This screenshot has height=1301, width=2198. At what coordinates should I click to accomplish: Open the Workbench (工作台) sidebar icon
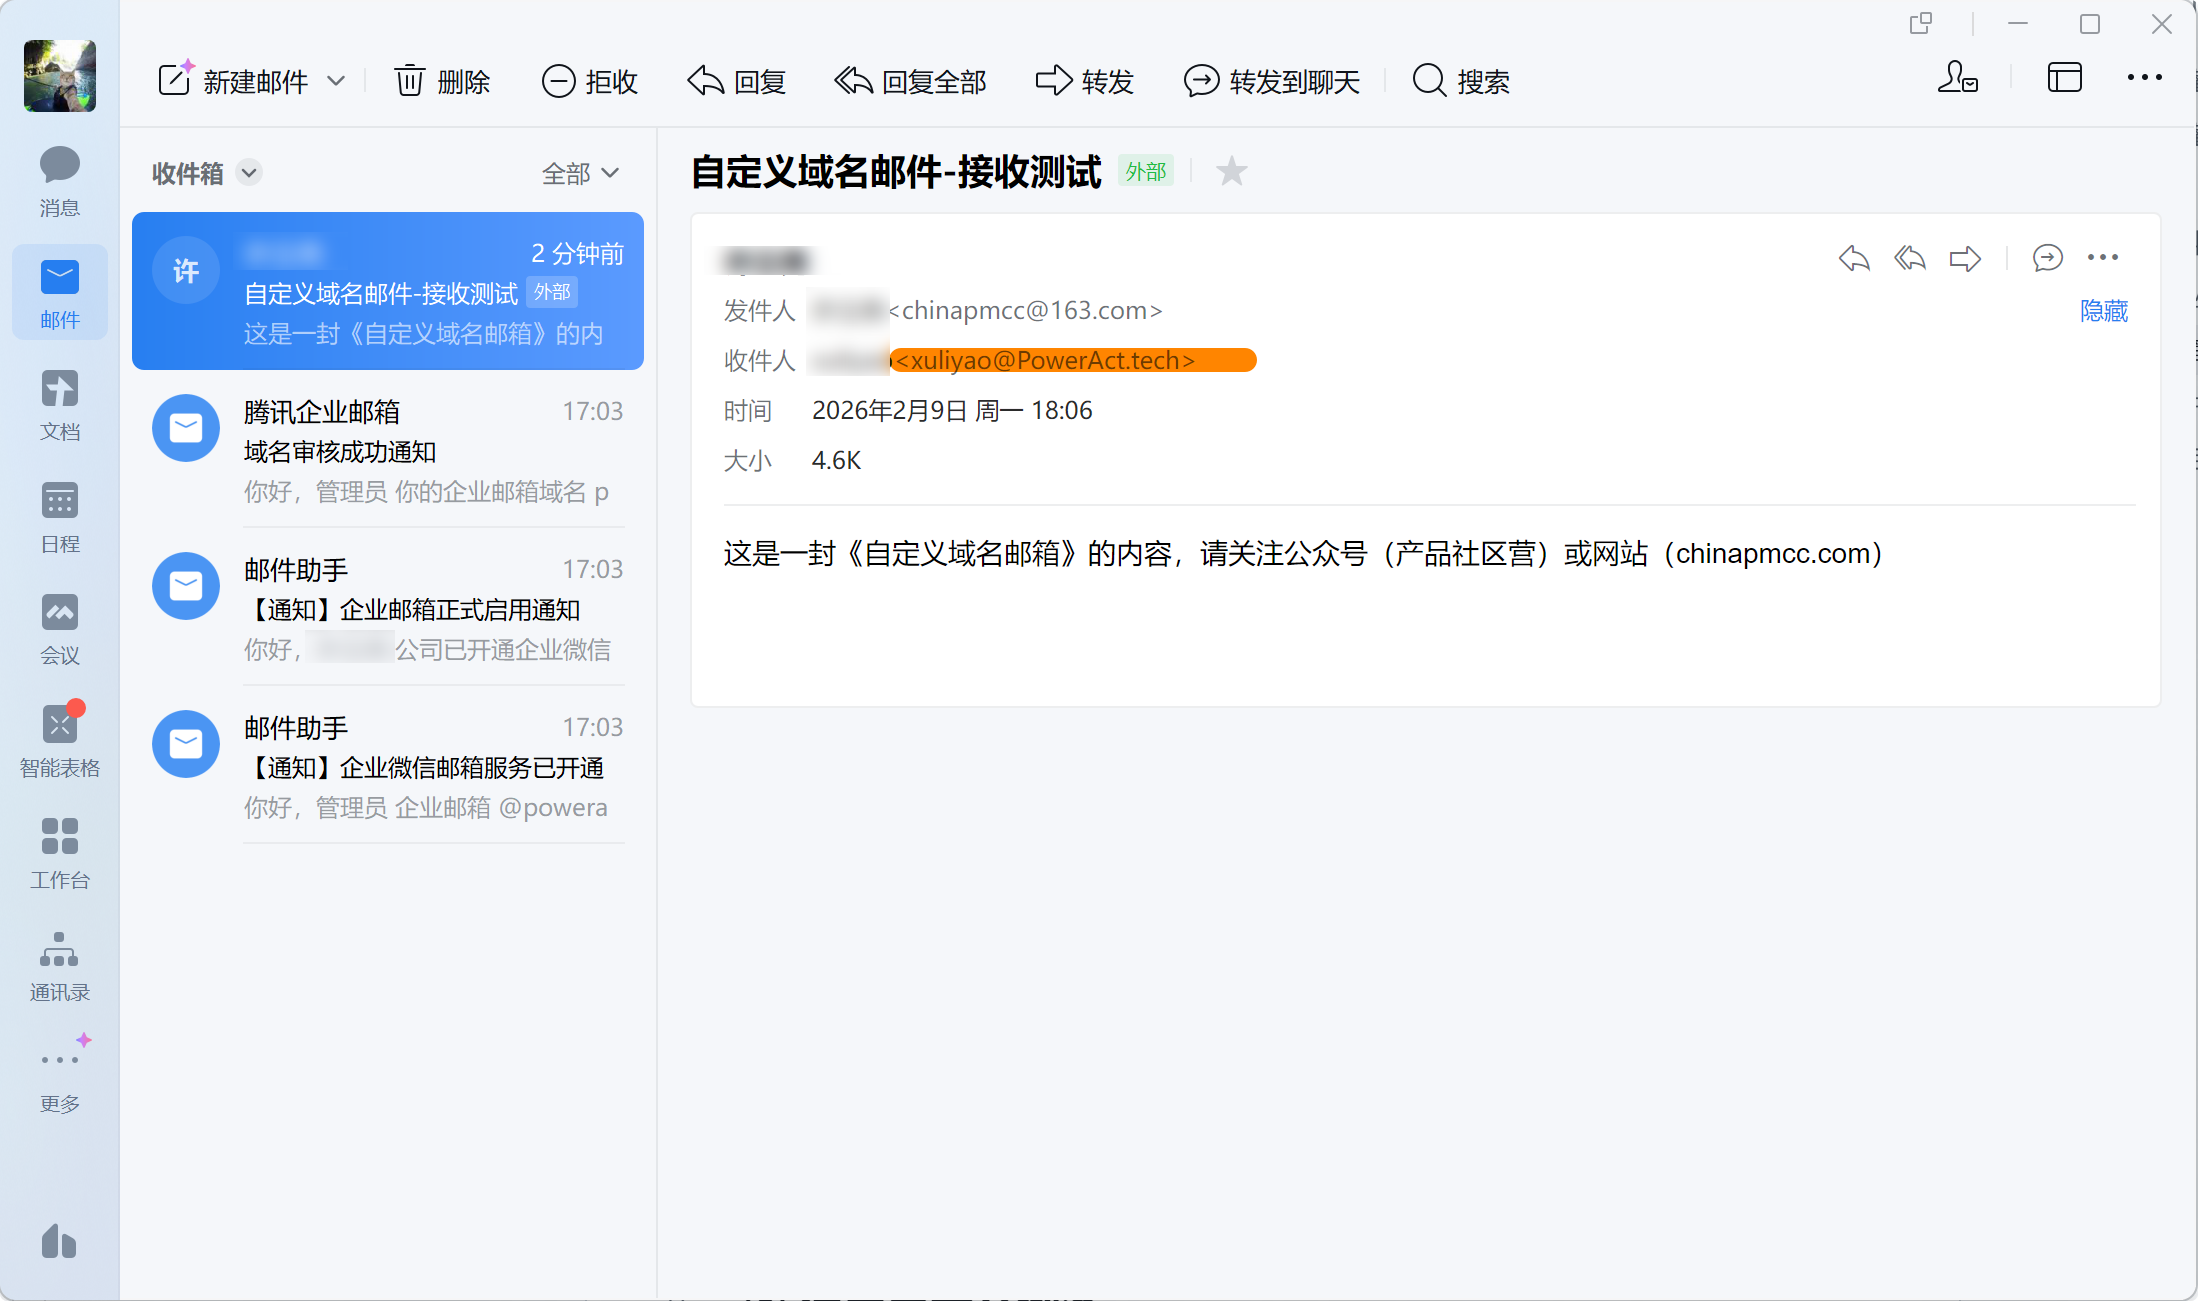(59, 852)
